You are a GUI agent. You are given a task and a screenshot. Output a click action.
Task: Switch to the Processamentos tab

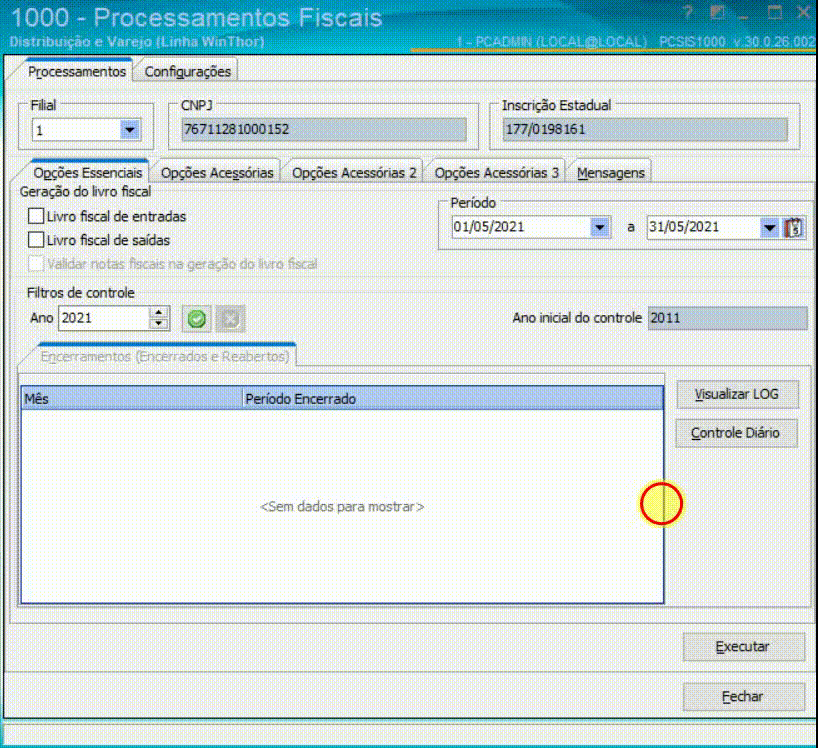[77, 71]
